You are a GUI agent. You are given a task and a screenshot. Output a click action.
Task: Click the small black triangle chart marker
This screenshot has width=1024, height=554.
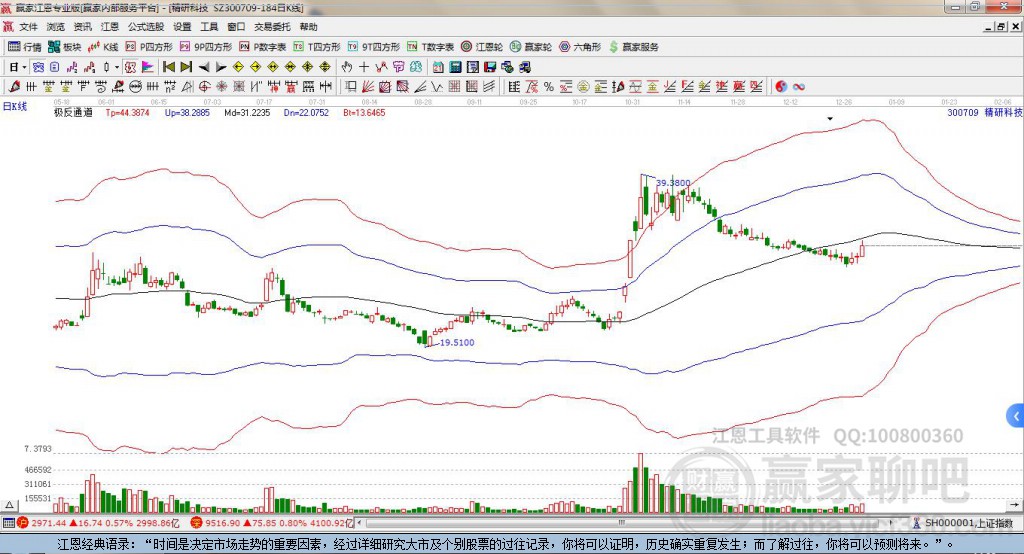[830, 119]
